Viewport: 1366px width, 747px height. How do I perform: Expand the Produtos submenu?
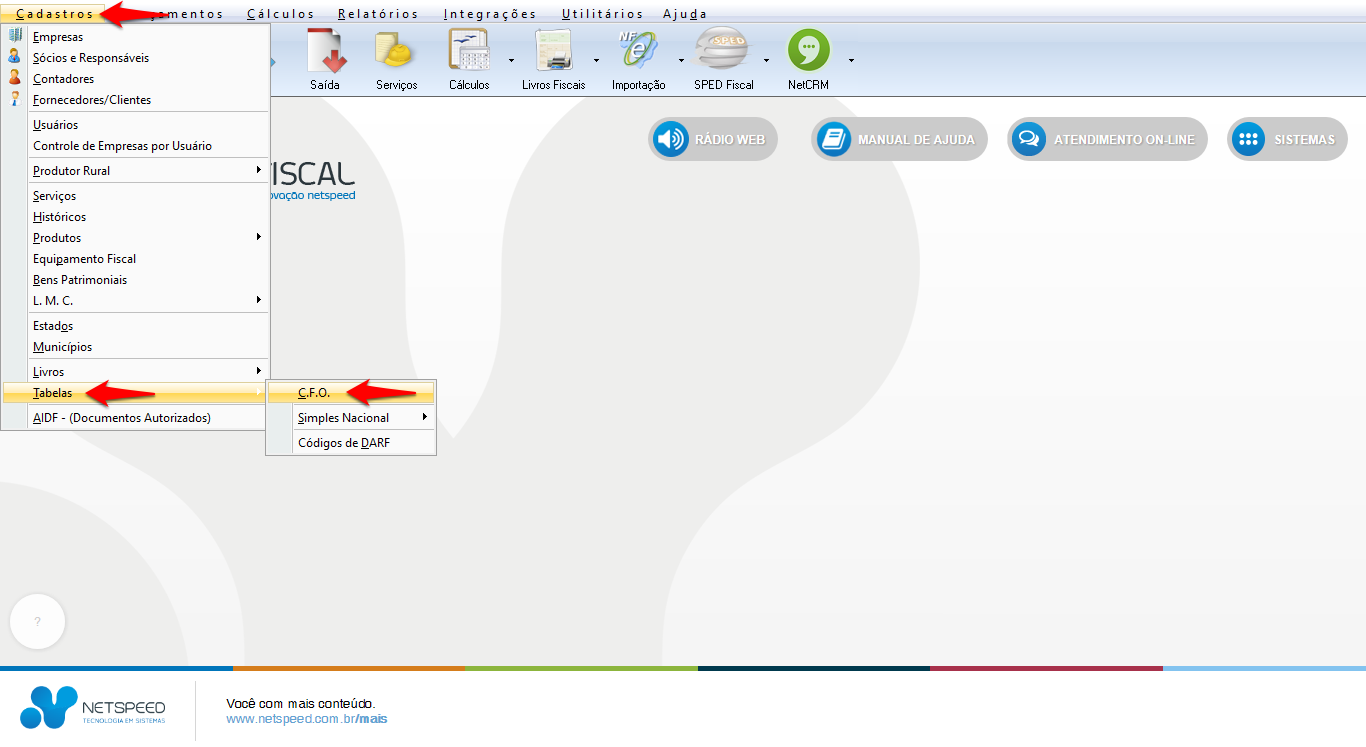point(136,237)
